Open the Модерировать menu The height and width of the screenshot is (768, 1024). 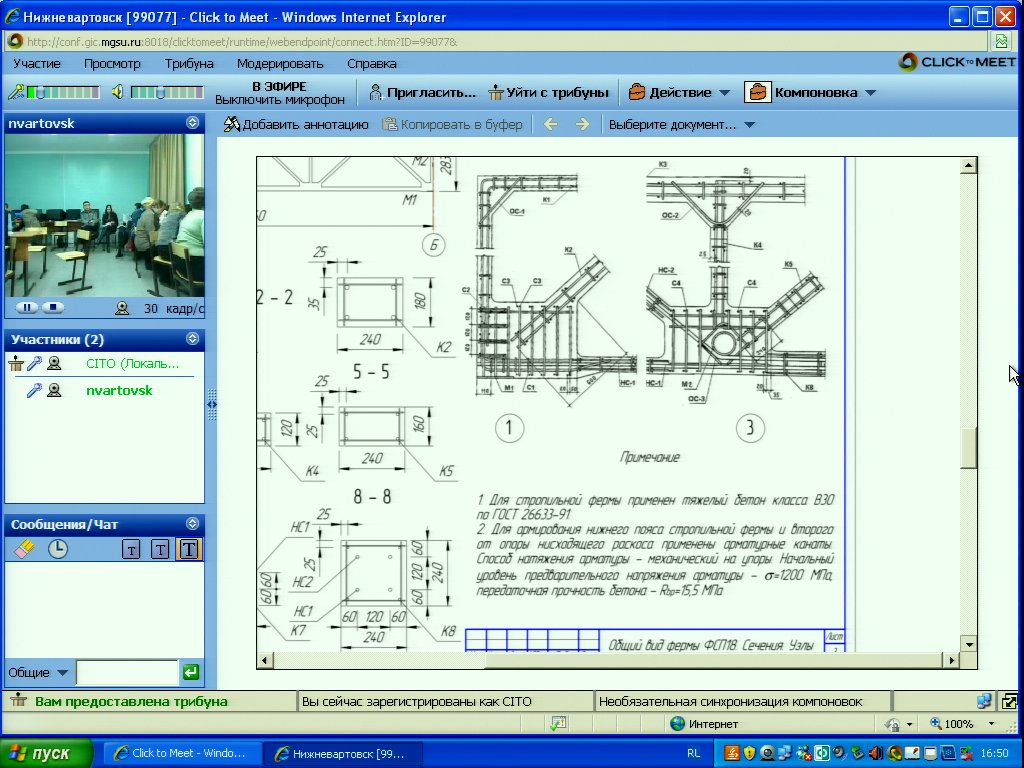pyautogui.click(x=280, y=63)
